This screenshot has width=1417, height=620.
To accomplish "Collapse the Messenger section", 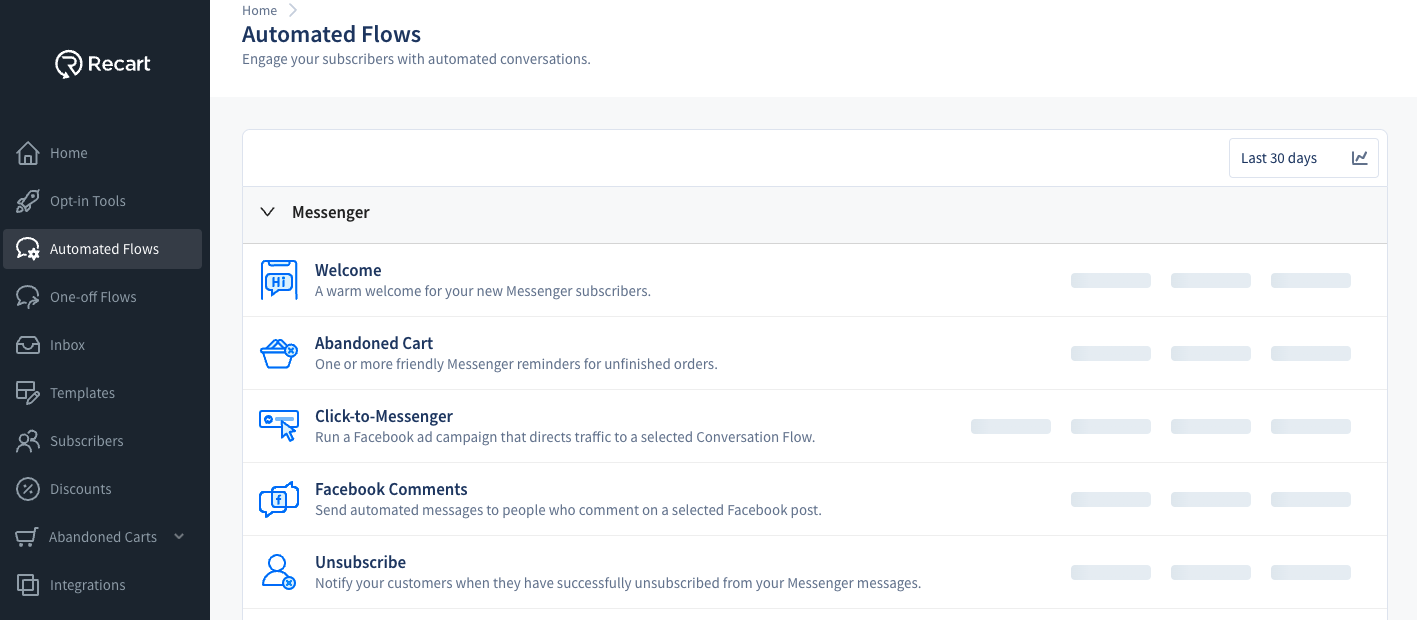I will (x=267, y=212).
